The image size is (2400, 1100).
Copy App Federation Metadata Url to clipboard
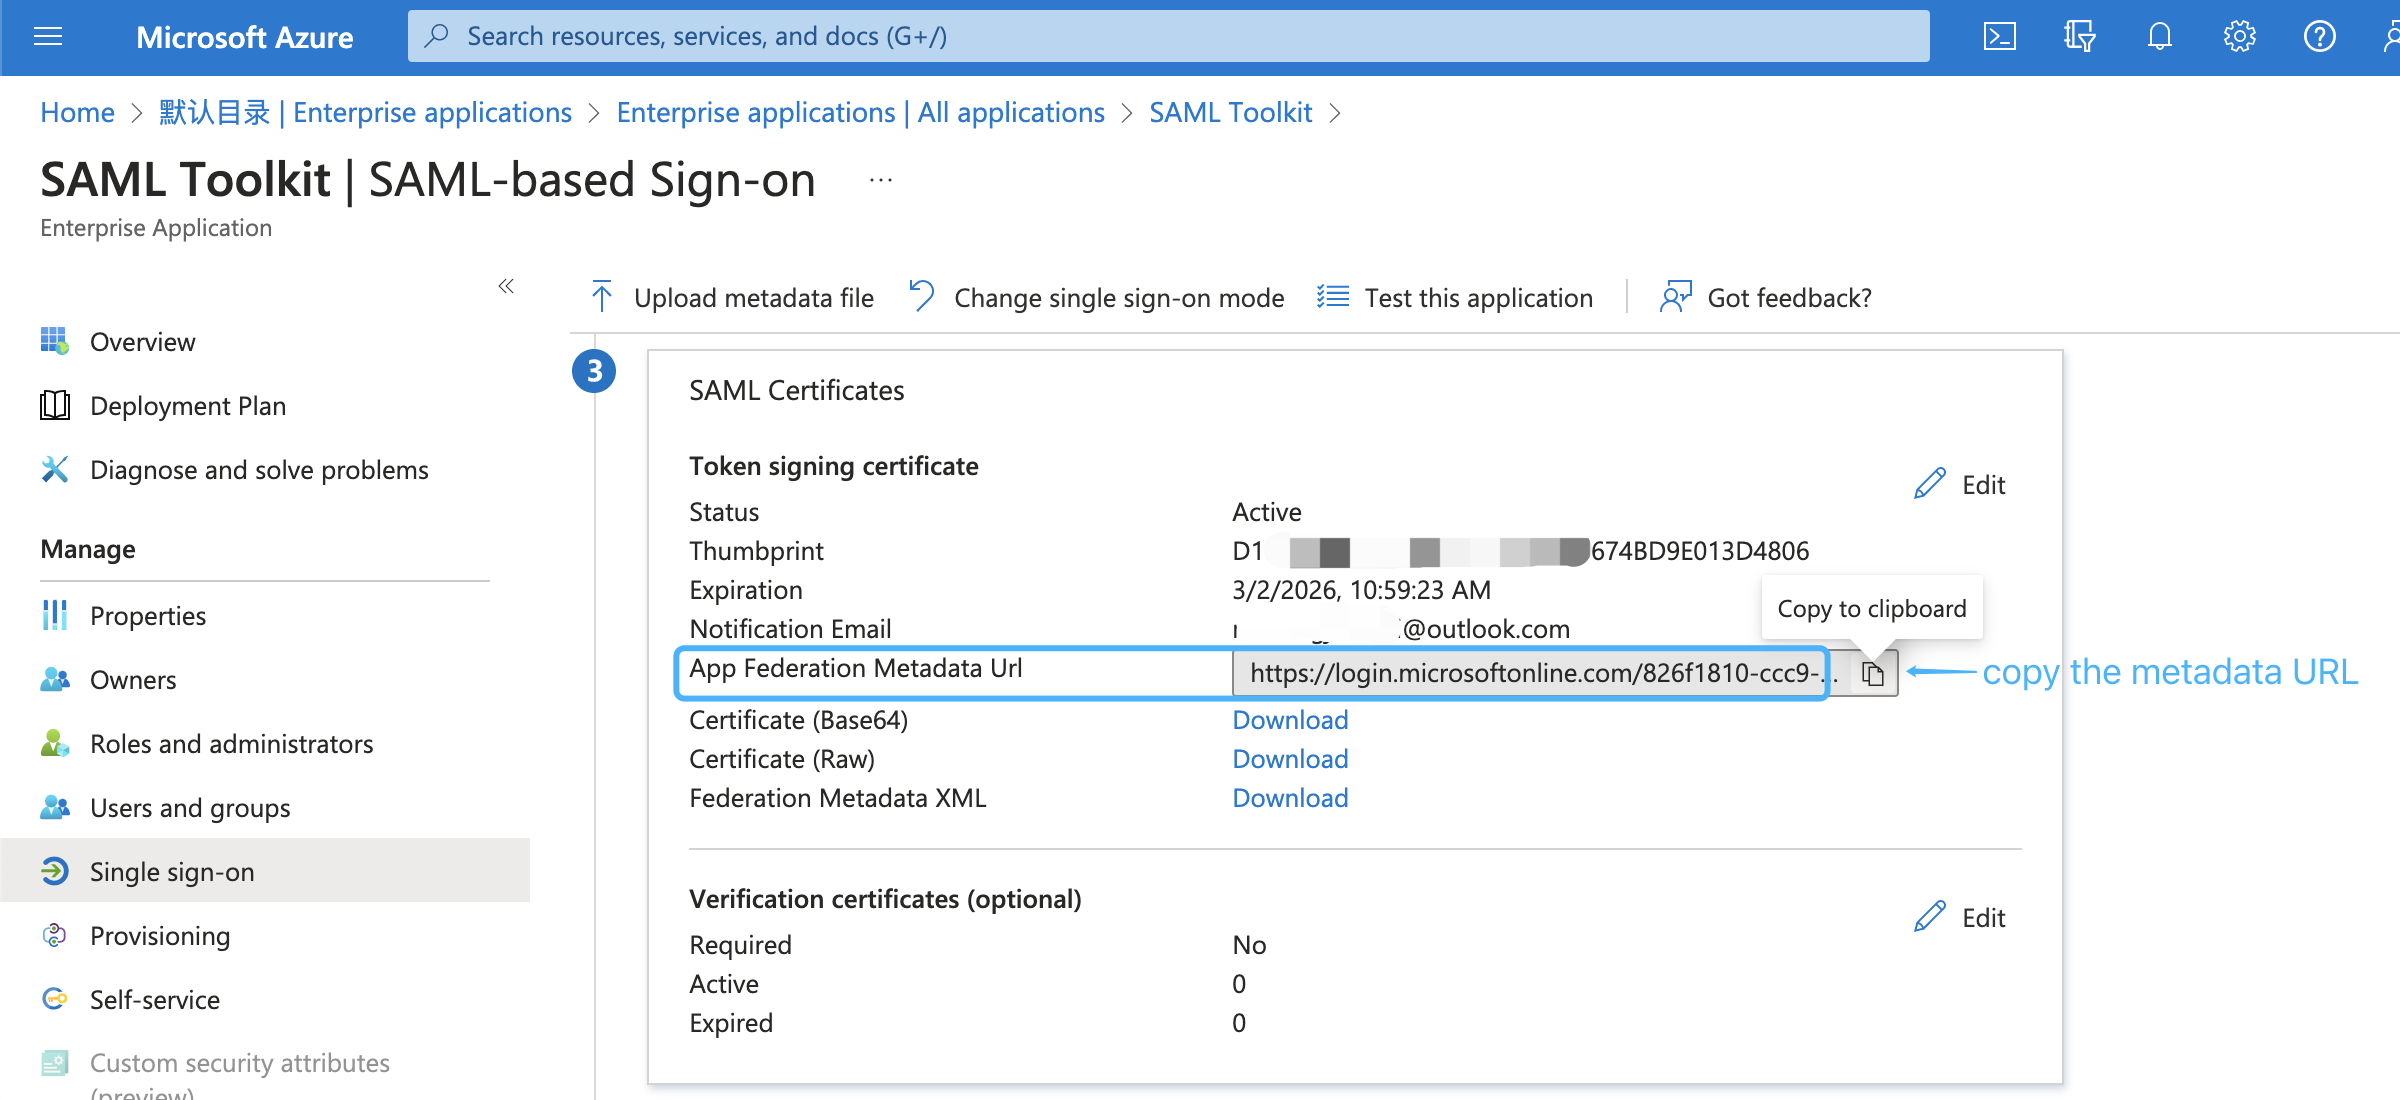pyautogui.click(x=1871, y=672)
